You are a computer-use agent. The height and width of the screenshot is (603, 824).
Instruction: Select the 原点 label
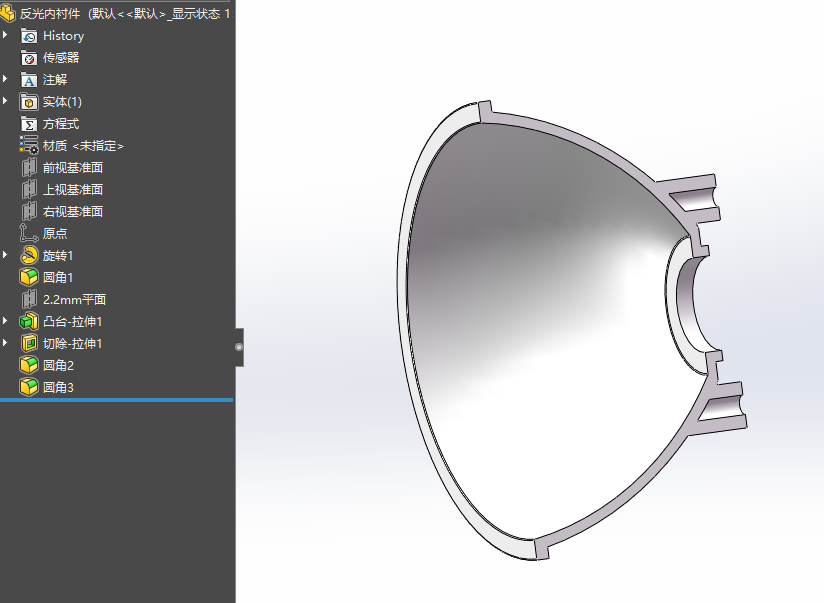[55, 233]
